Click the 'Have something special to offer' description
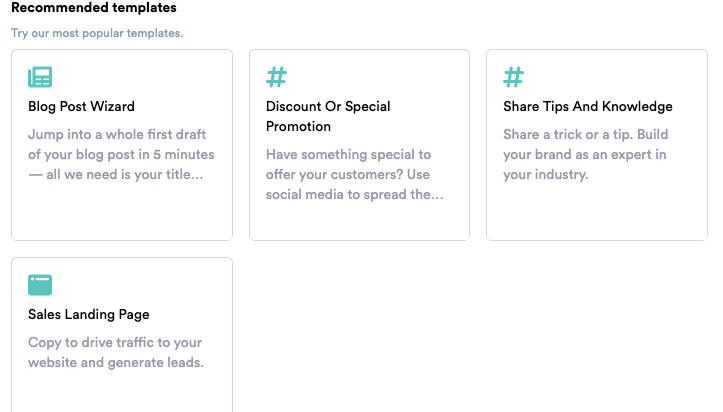723x412 pixels. click(355, 174)
